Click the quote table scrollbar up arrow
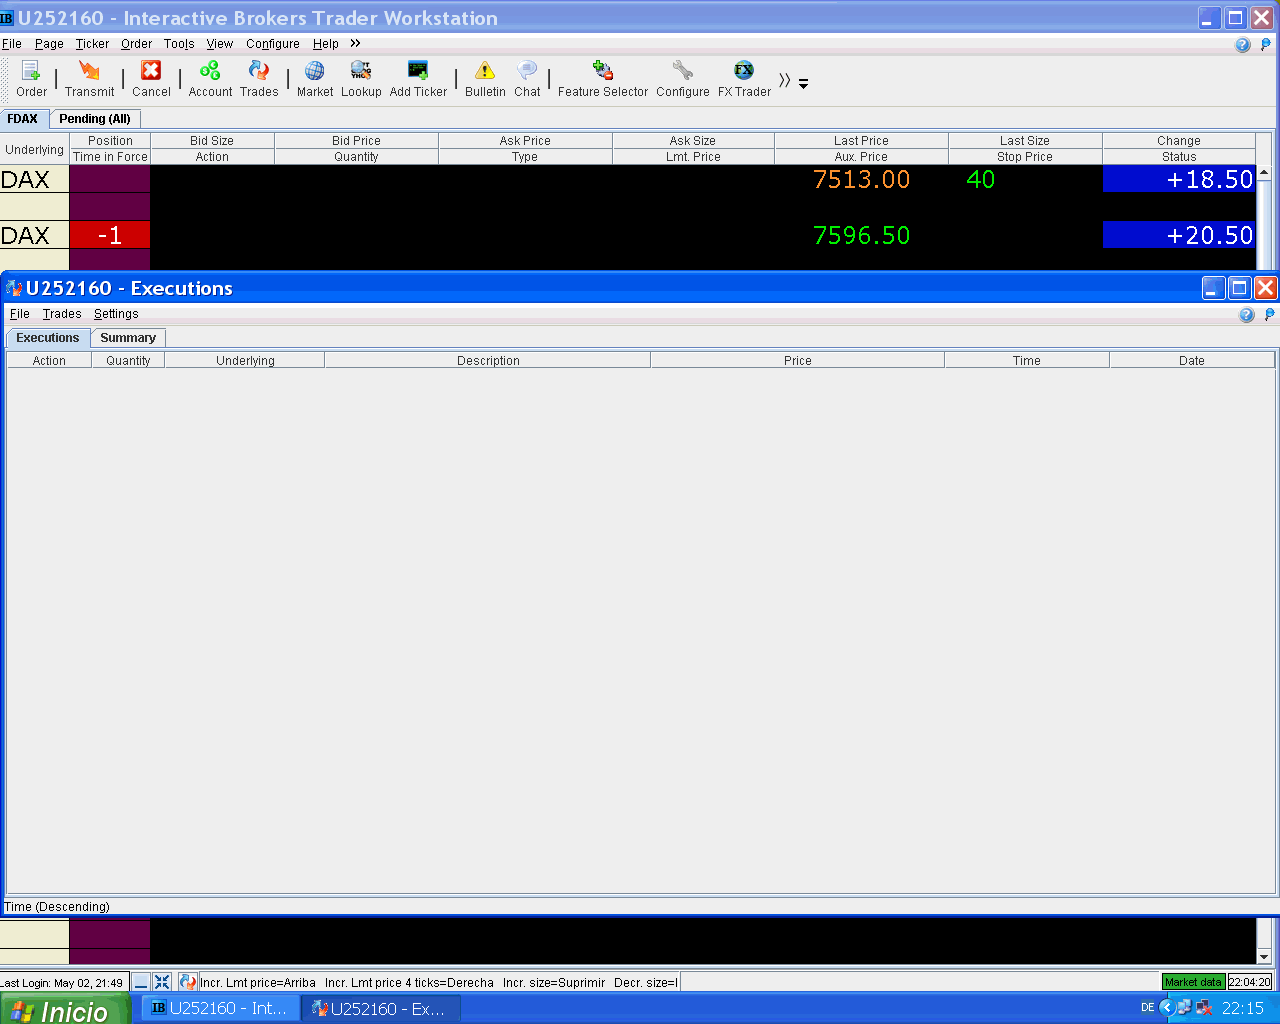 [x=1264, y=173]
